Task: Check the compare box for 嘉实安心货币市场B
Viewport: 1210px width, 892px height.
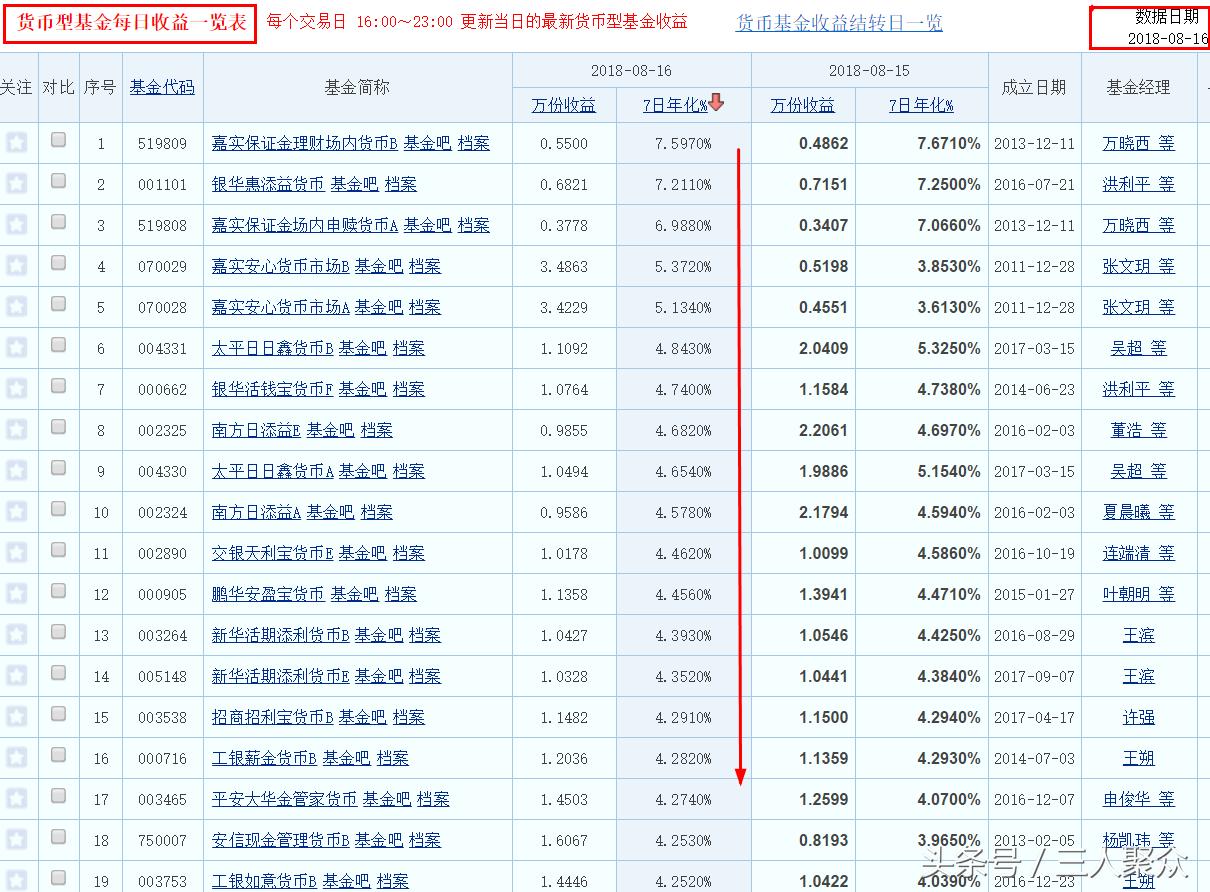Action: [x=58, y=266]
